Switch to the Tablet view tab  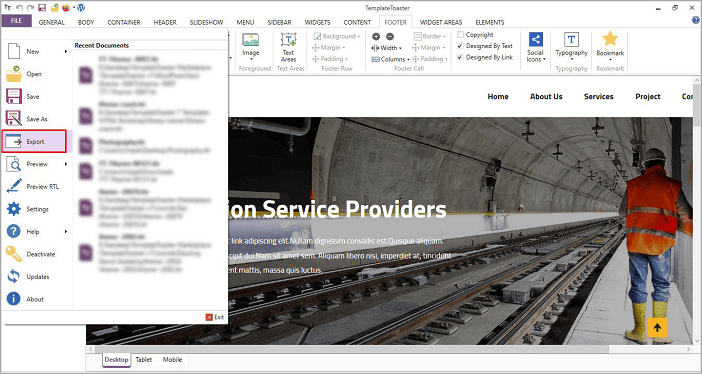coord(144,360)
